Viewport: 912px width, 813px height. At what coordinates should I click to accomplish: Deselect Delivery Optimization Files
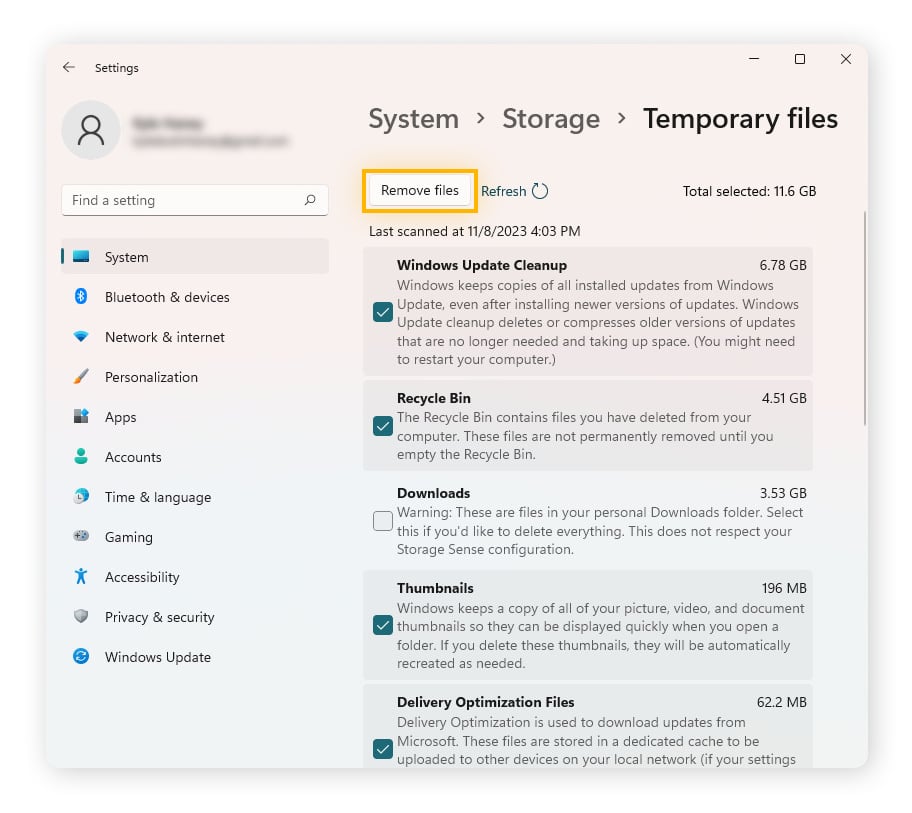pyautogui.click(x=382, y=745)
